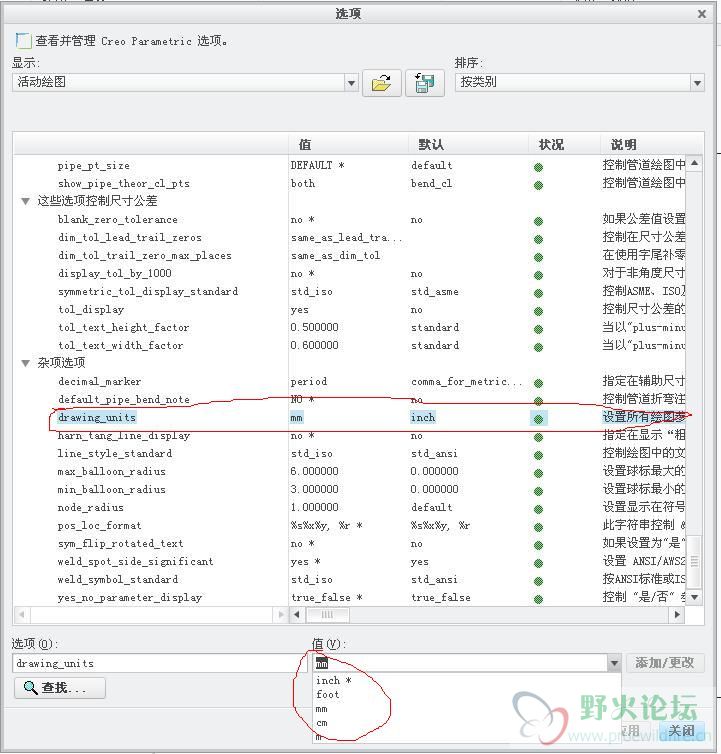Collapse the miscellaneous options (杂项选项) group
Viewport: 721px width, 754px height.
point(26,364)
